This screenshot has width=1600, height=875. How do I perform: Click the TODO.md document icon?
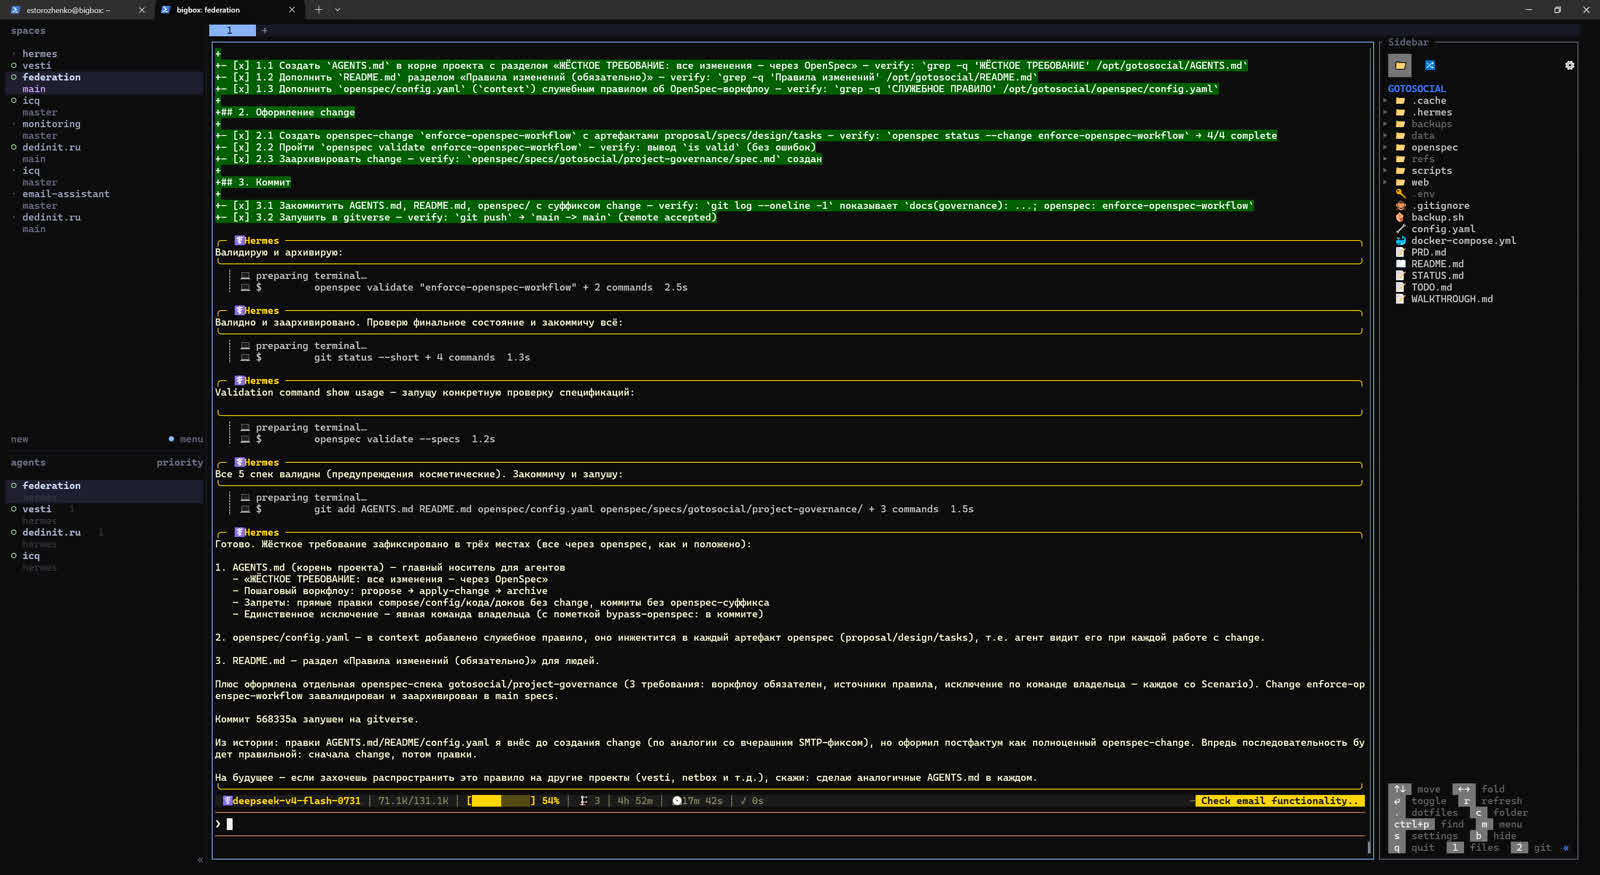(1400, 287)
